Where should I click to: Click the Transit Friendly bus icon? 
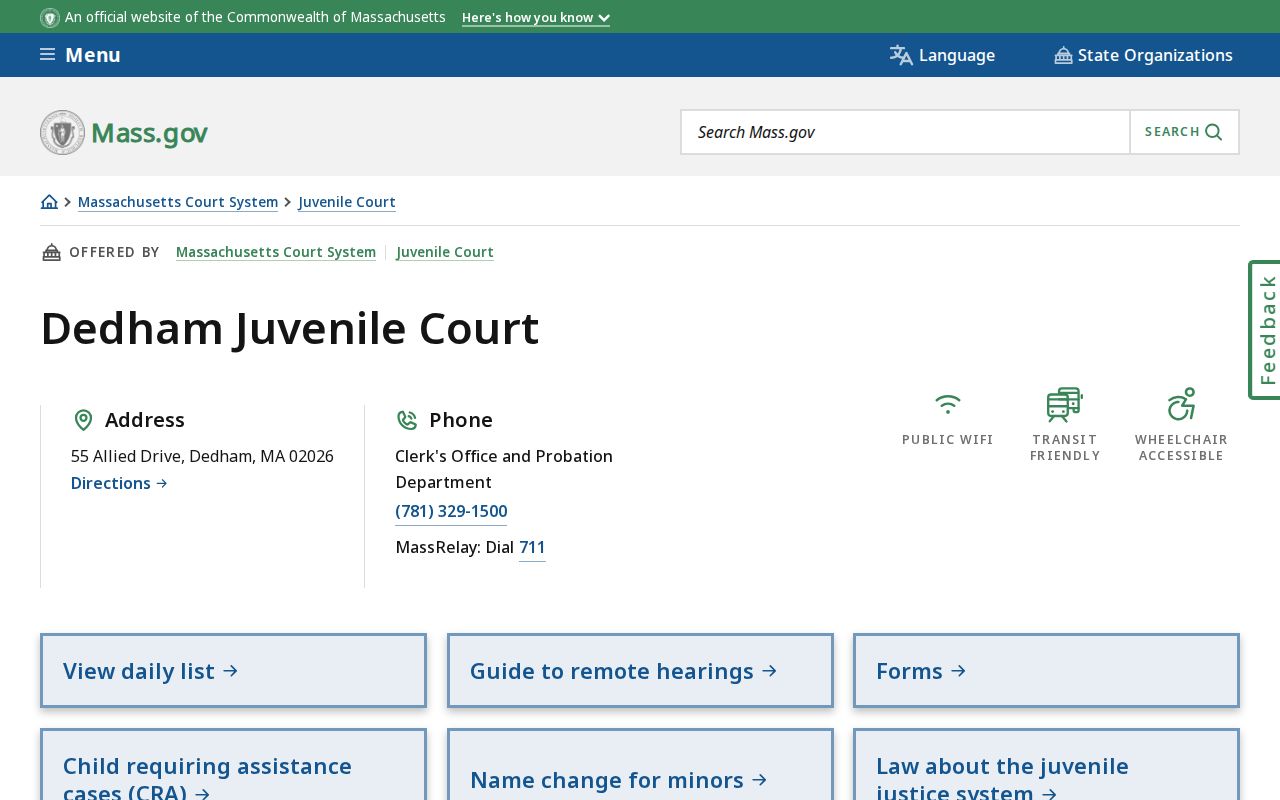[x=1064, y=404]
